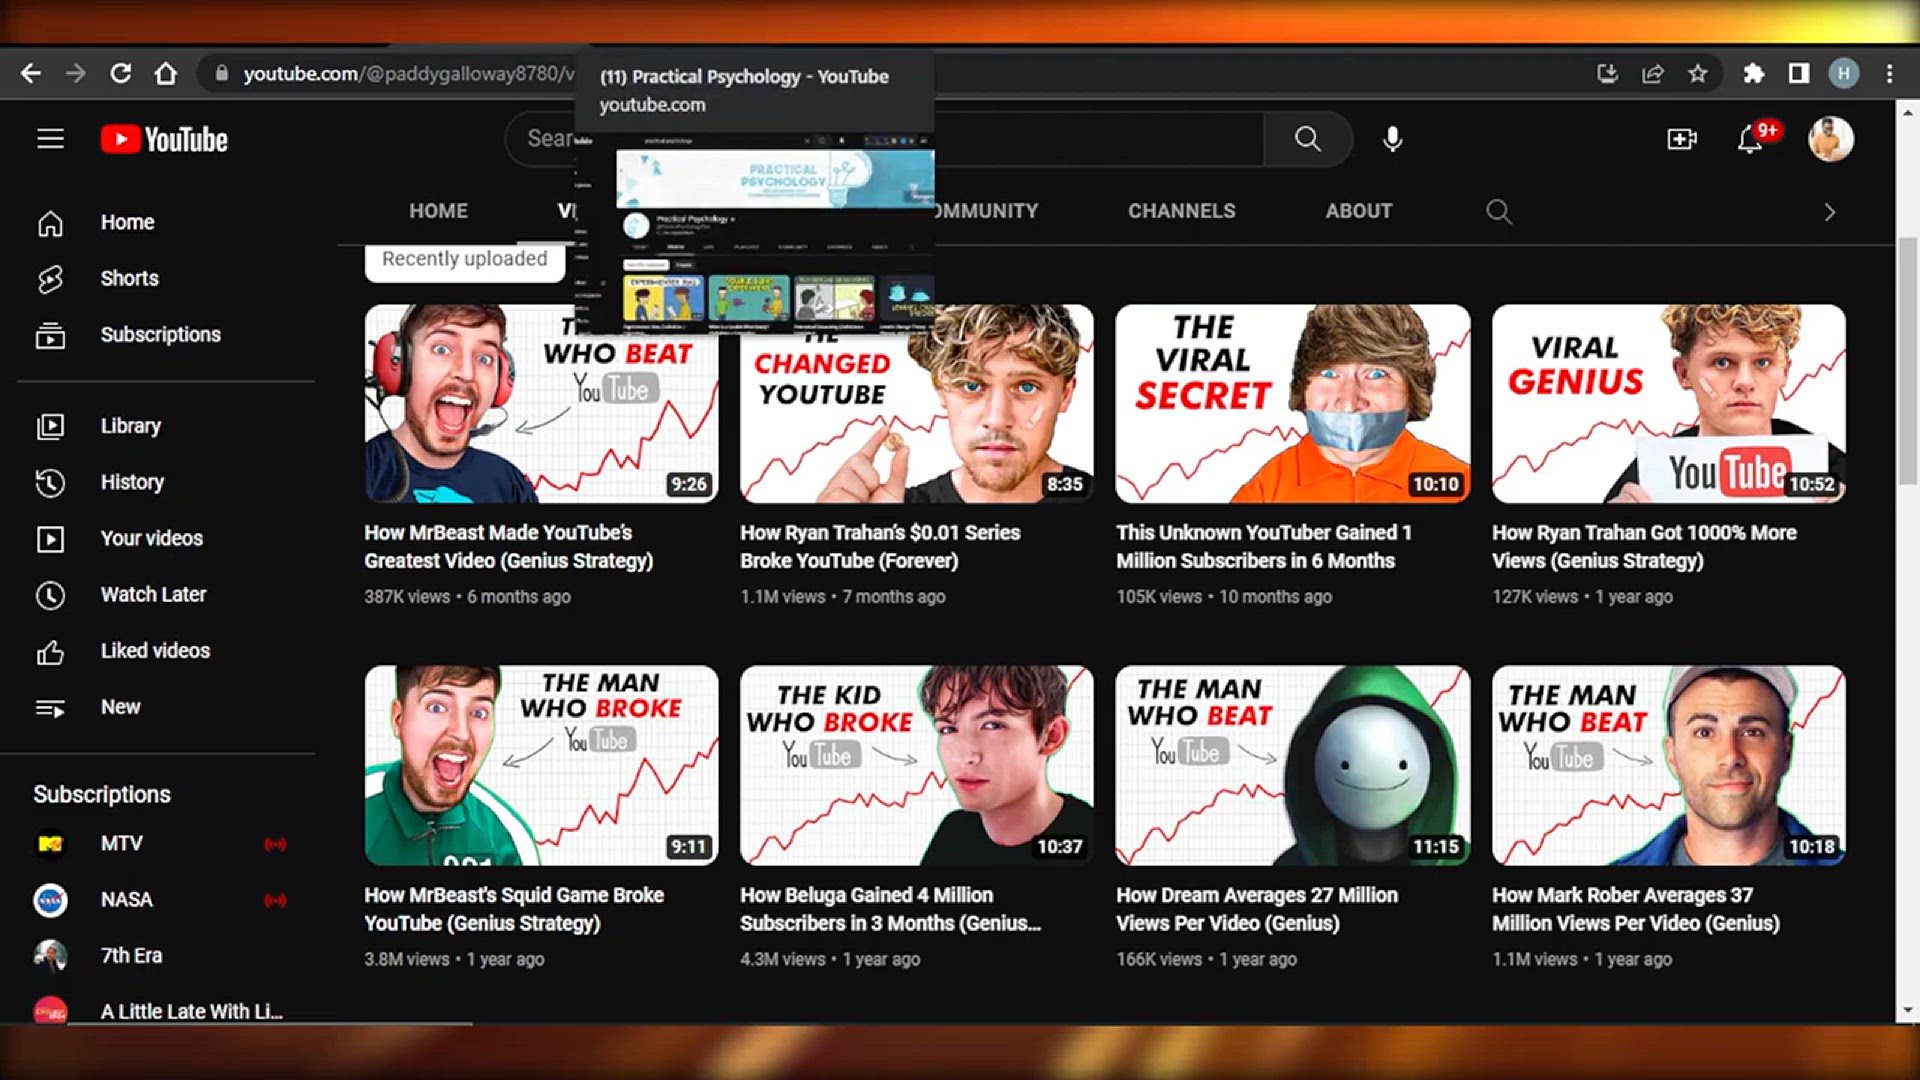
Task: Click the scrollbar up arrow
Action: point(1907,112)
